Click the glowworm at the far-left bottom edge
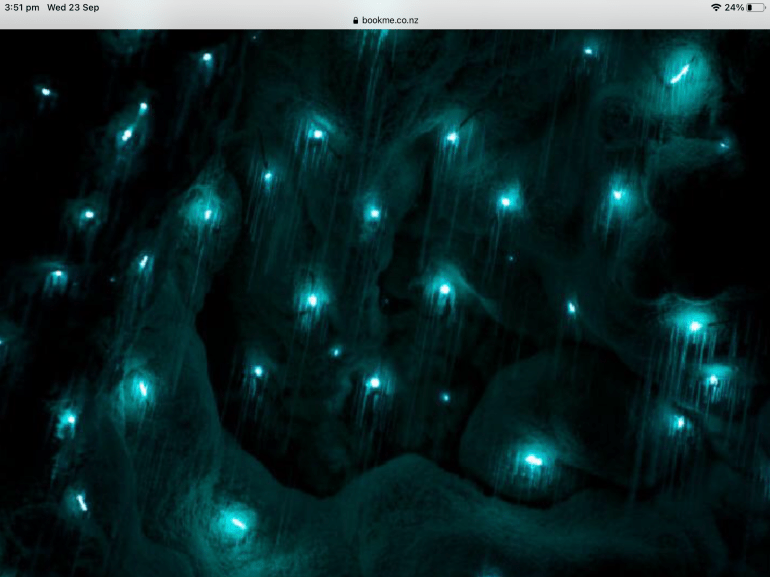 [x=78, y=501]
